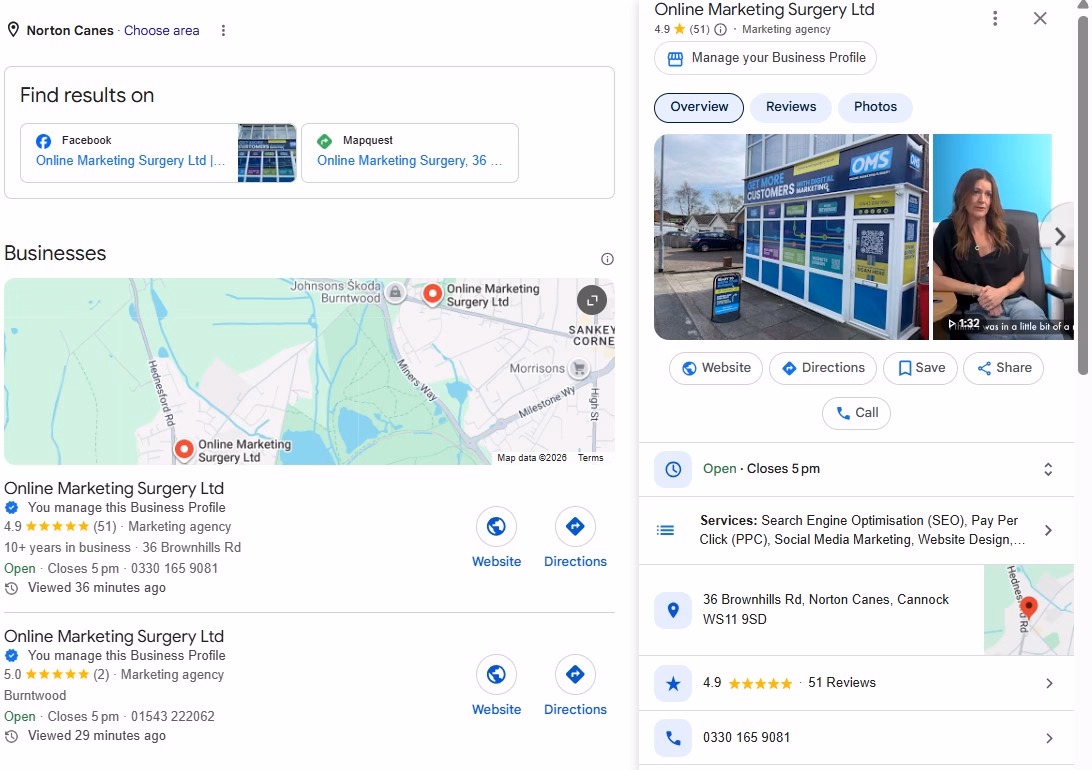
Task: Click Directions icon for Burntwood listing
Action: 575,675
